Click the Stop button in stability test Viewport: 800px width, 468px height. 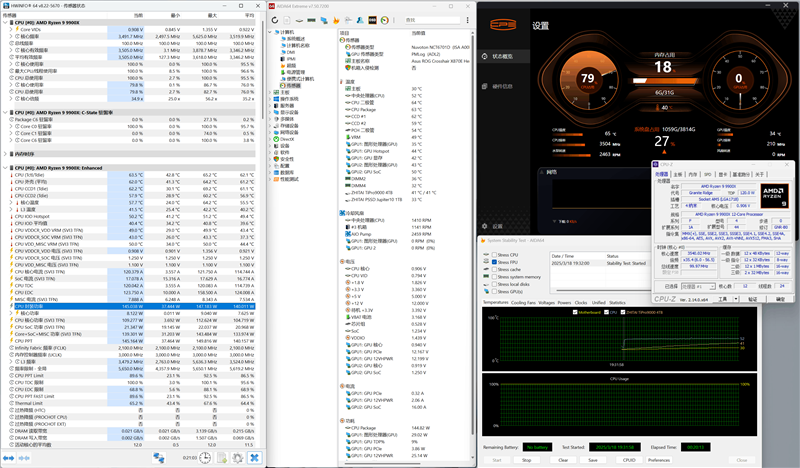click(527, 460)
